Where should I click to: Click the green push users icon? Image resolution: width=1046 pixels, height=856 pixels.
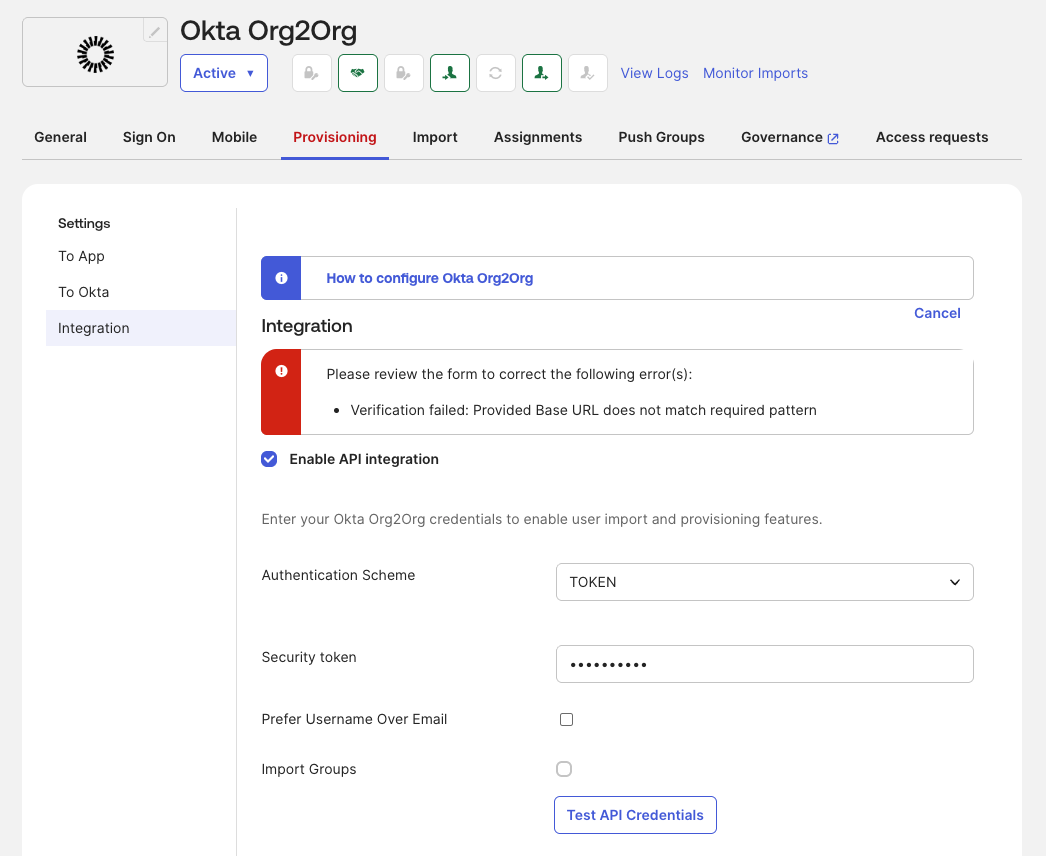pyautogui.click(x=542, y=73)
